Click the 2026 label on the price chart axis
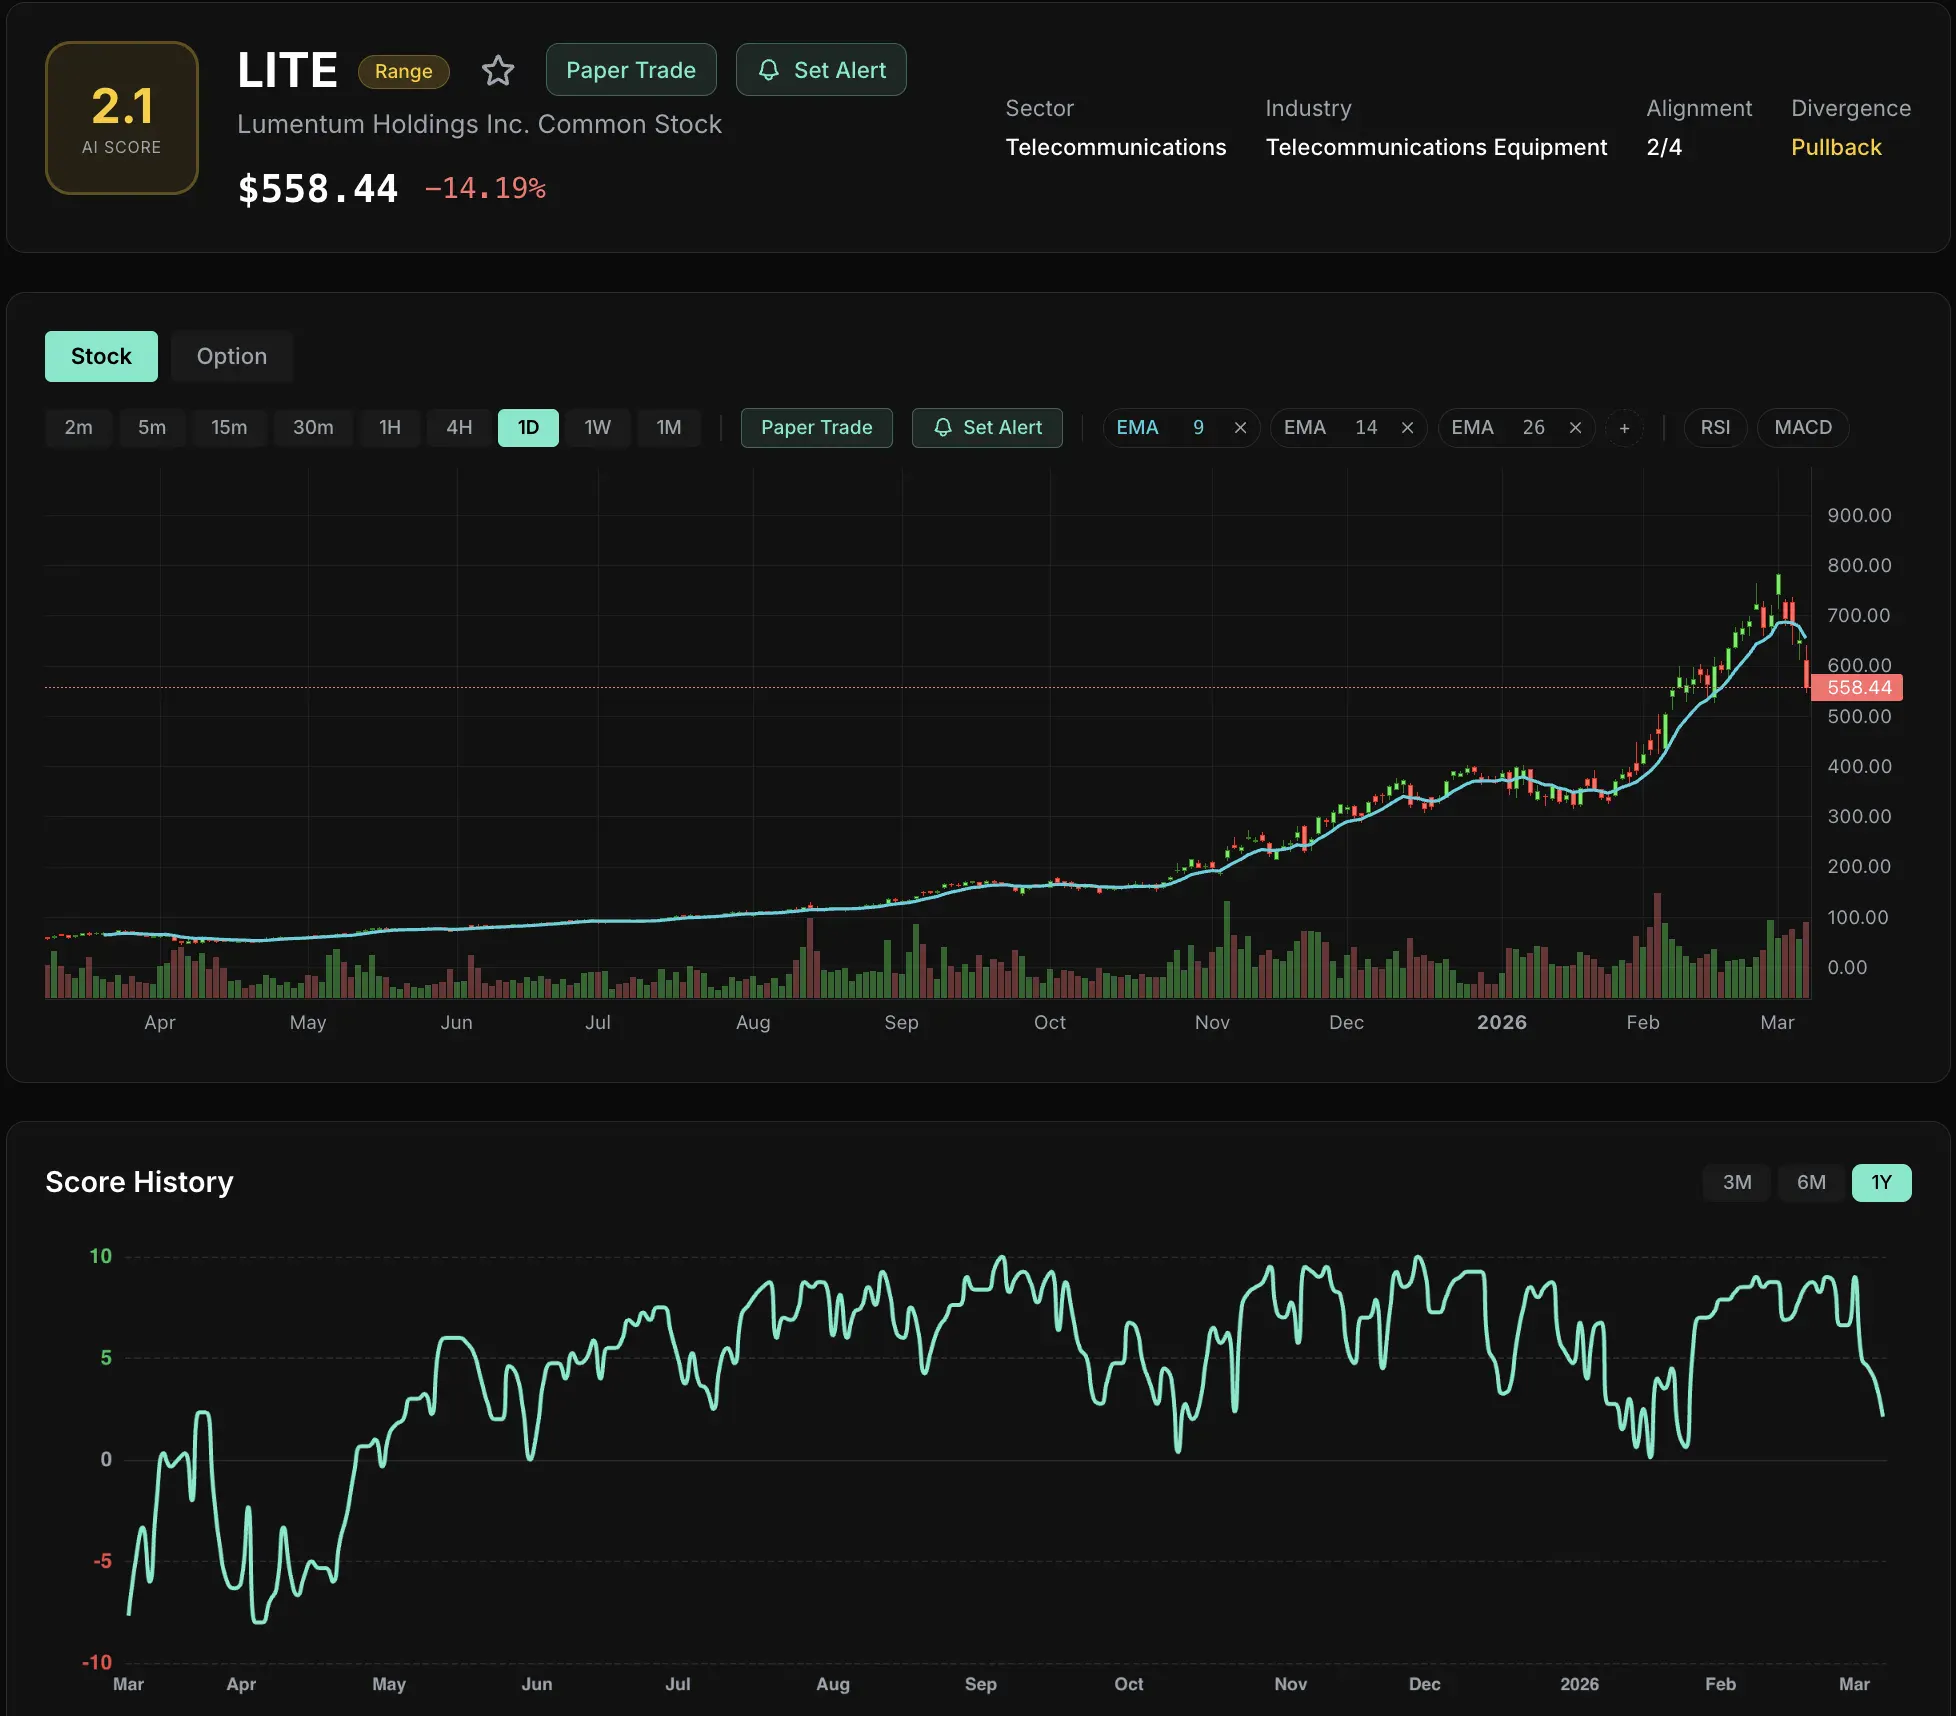Viewport: 1956px width, 1716px height. coord(1502,1022)
